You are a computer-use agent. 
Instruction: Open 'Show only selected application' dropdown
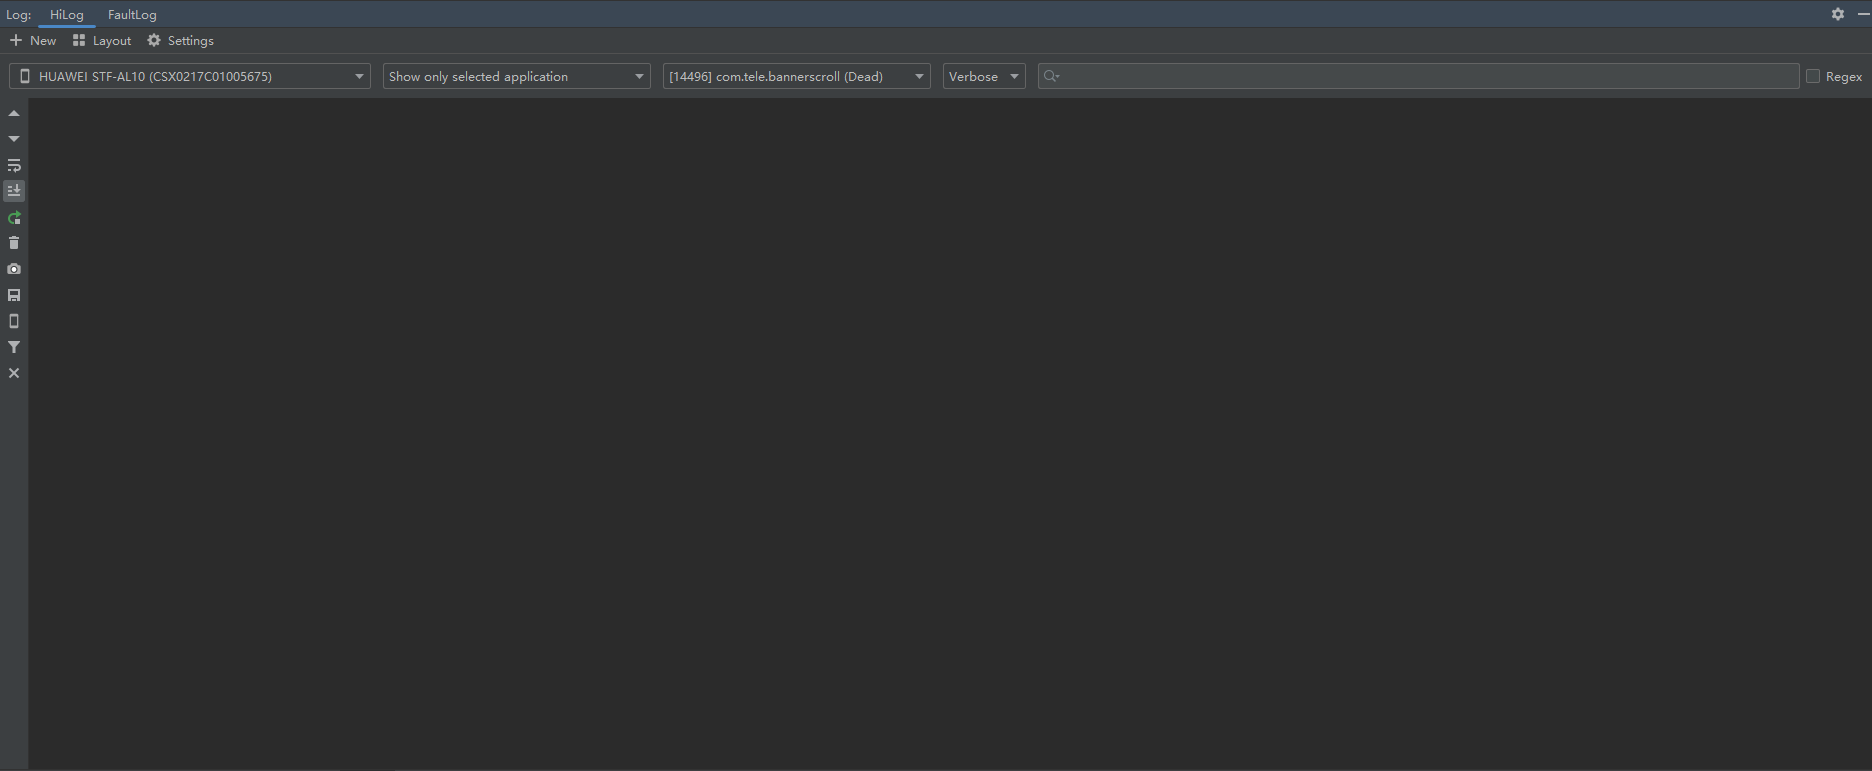(x=517, y=76)
